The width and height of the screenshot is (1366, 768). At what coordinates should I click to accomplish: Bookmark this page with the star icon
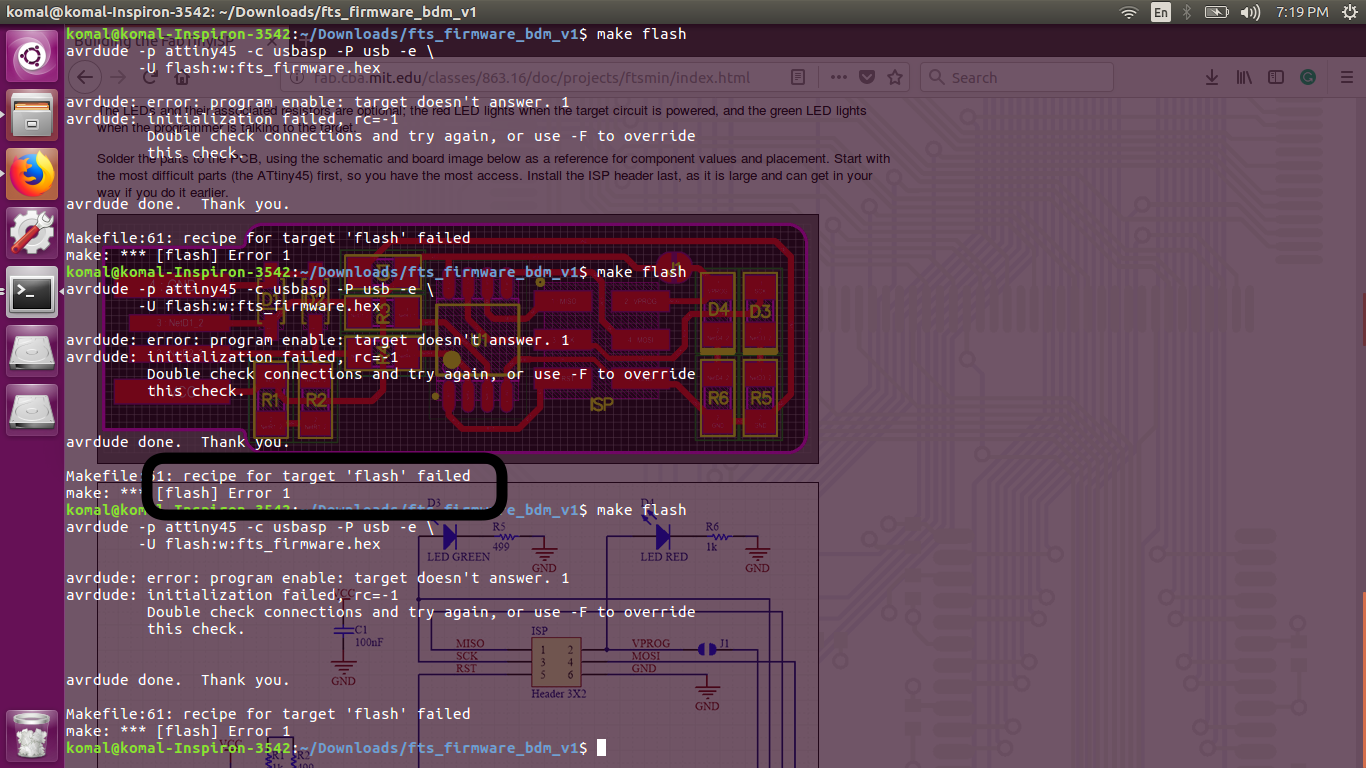[895, 77]
